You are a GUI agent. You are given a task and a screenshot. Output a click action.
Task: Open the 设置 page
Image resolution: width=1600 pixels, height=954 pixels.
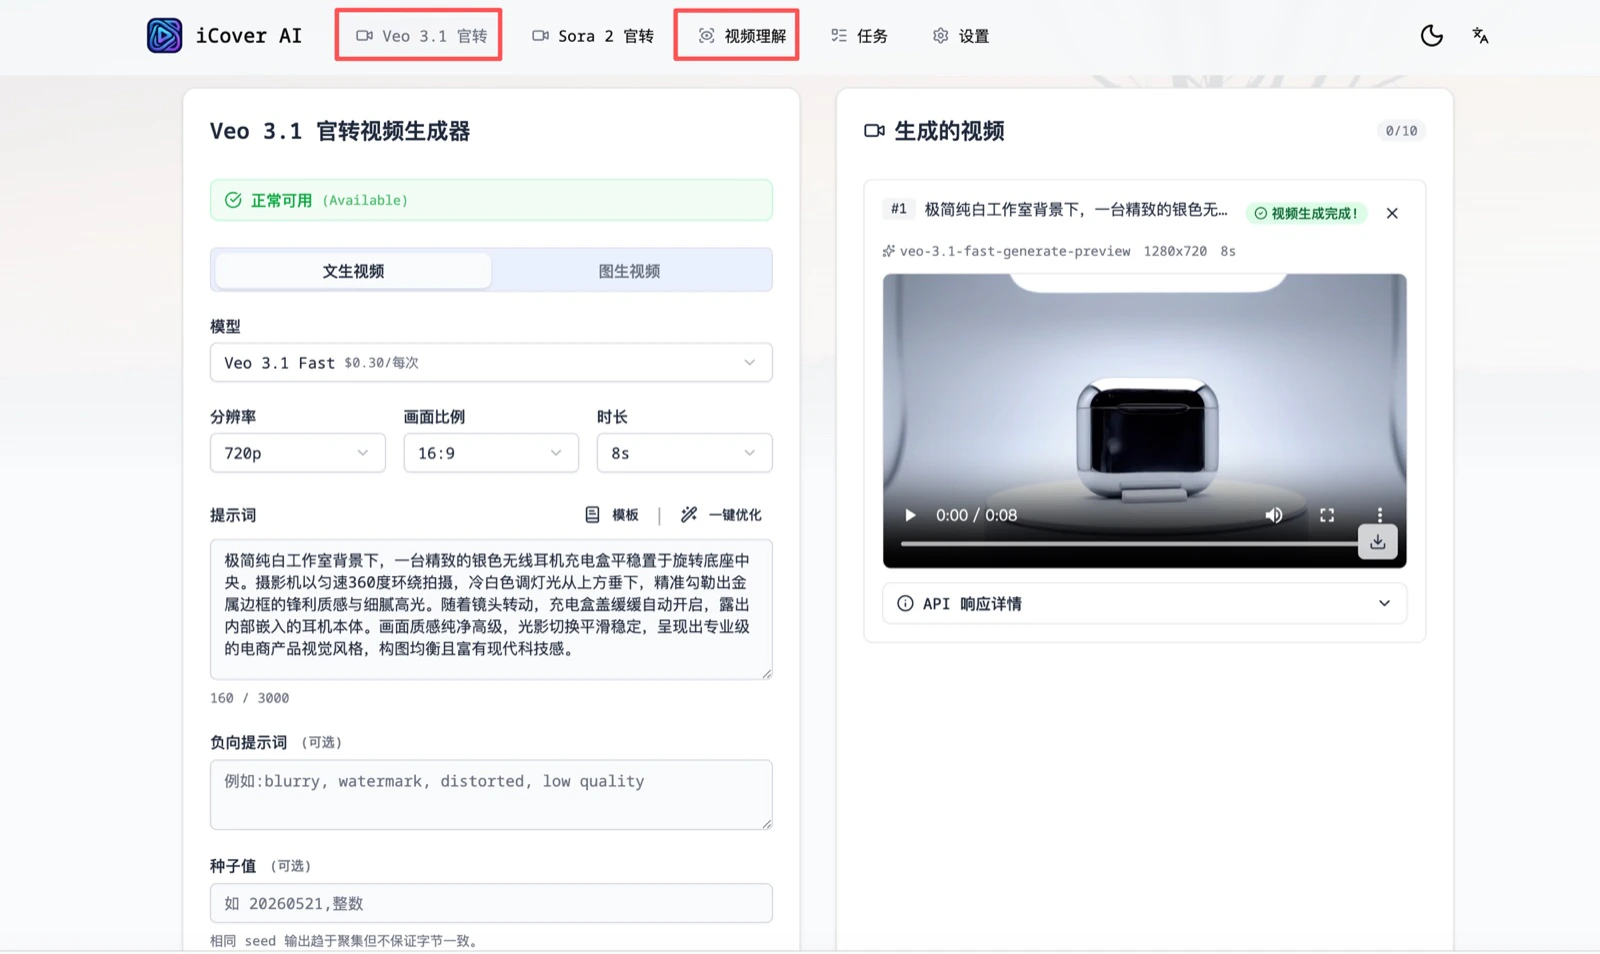(961, 36)
